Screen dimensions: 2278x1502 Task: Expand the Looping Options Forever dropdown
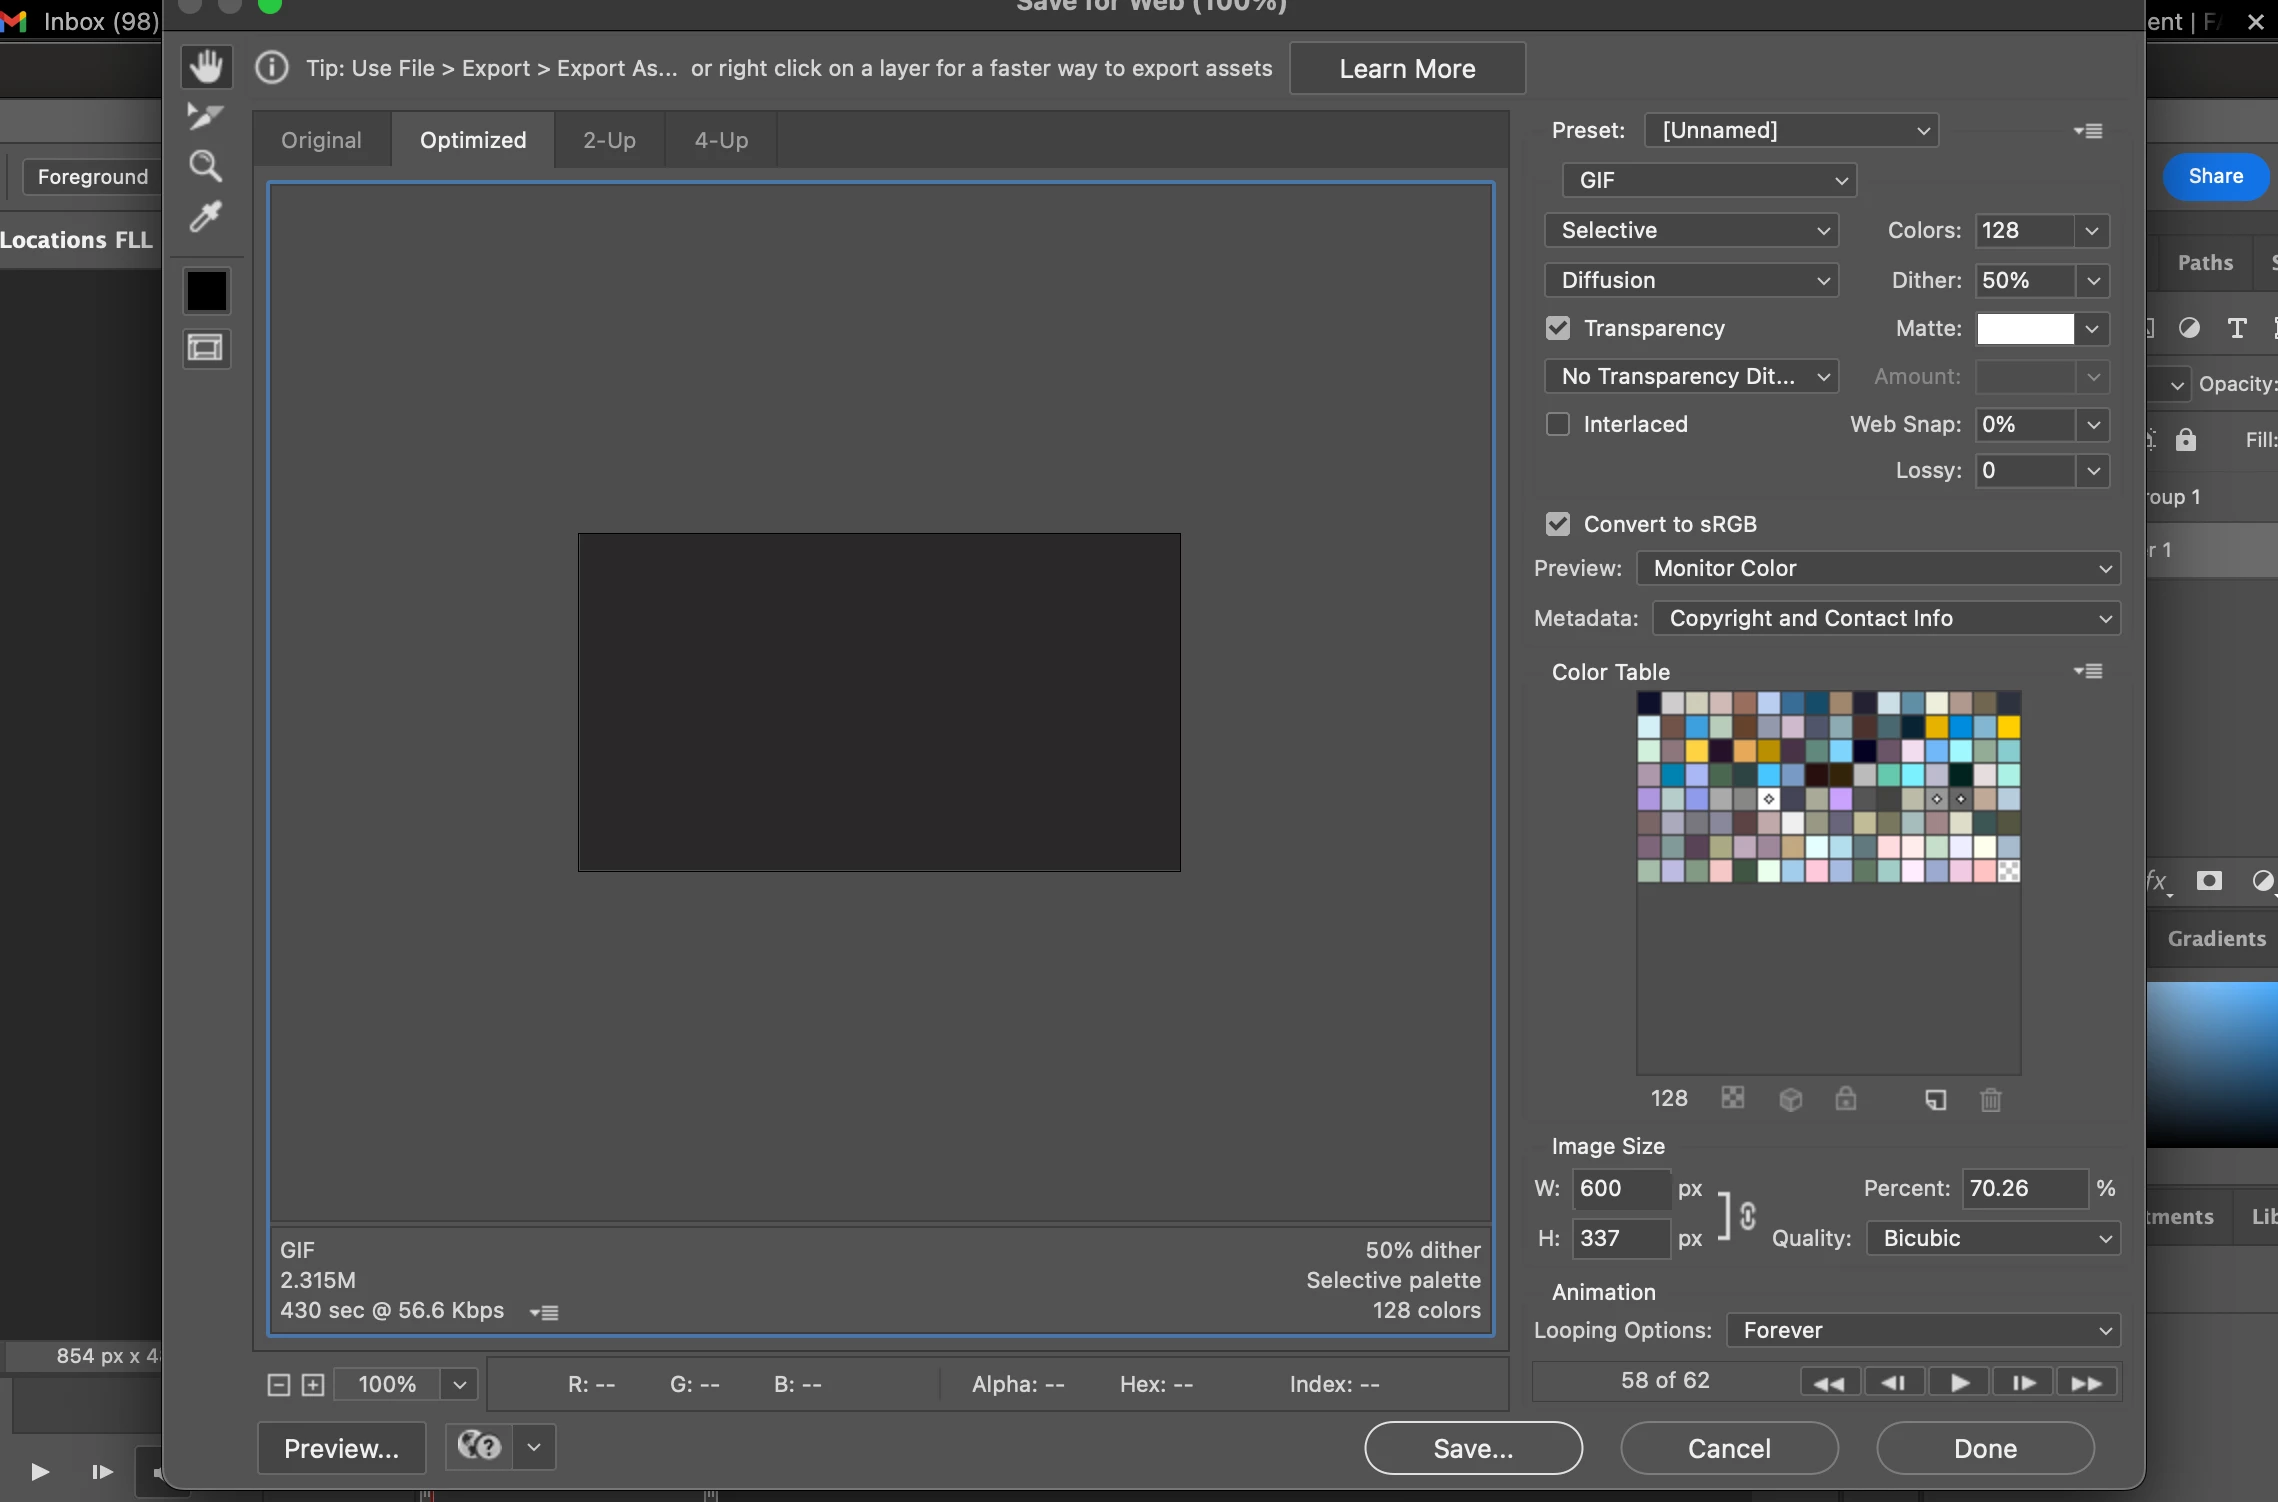(x=1923, y=1330)
